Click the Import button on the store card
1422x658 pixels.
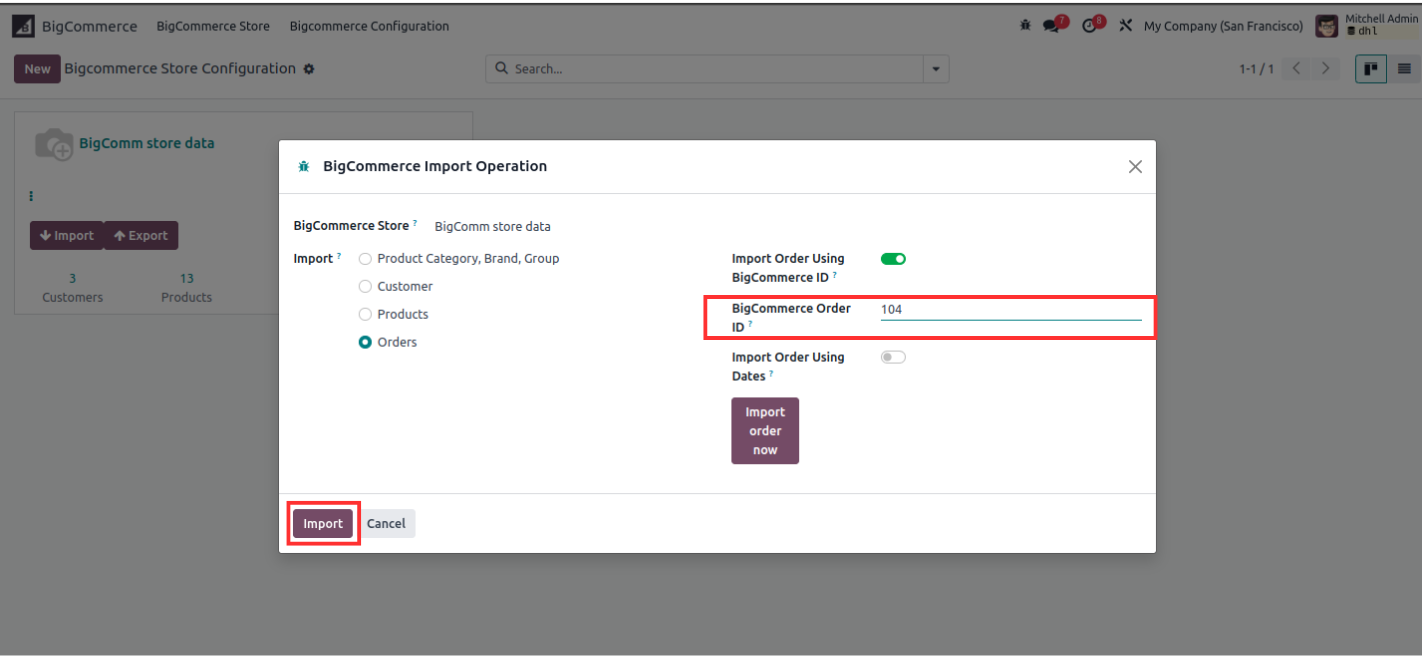click(x=67, y=236)
